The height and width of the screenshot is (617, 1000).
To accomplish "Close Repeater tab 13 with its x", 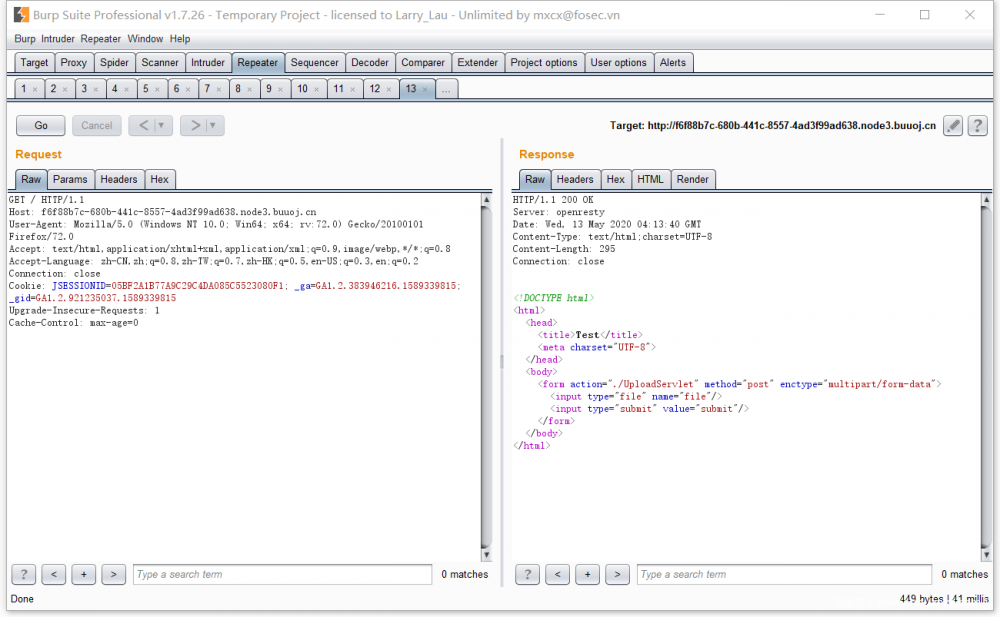I will pyautogui.click(x=426, y=89).
